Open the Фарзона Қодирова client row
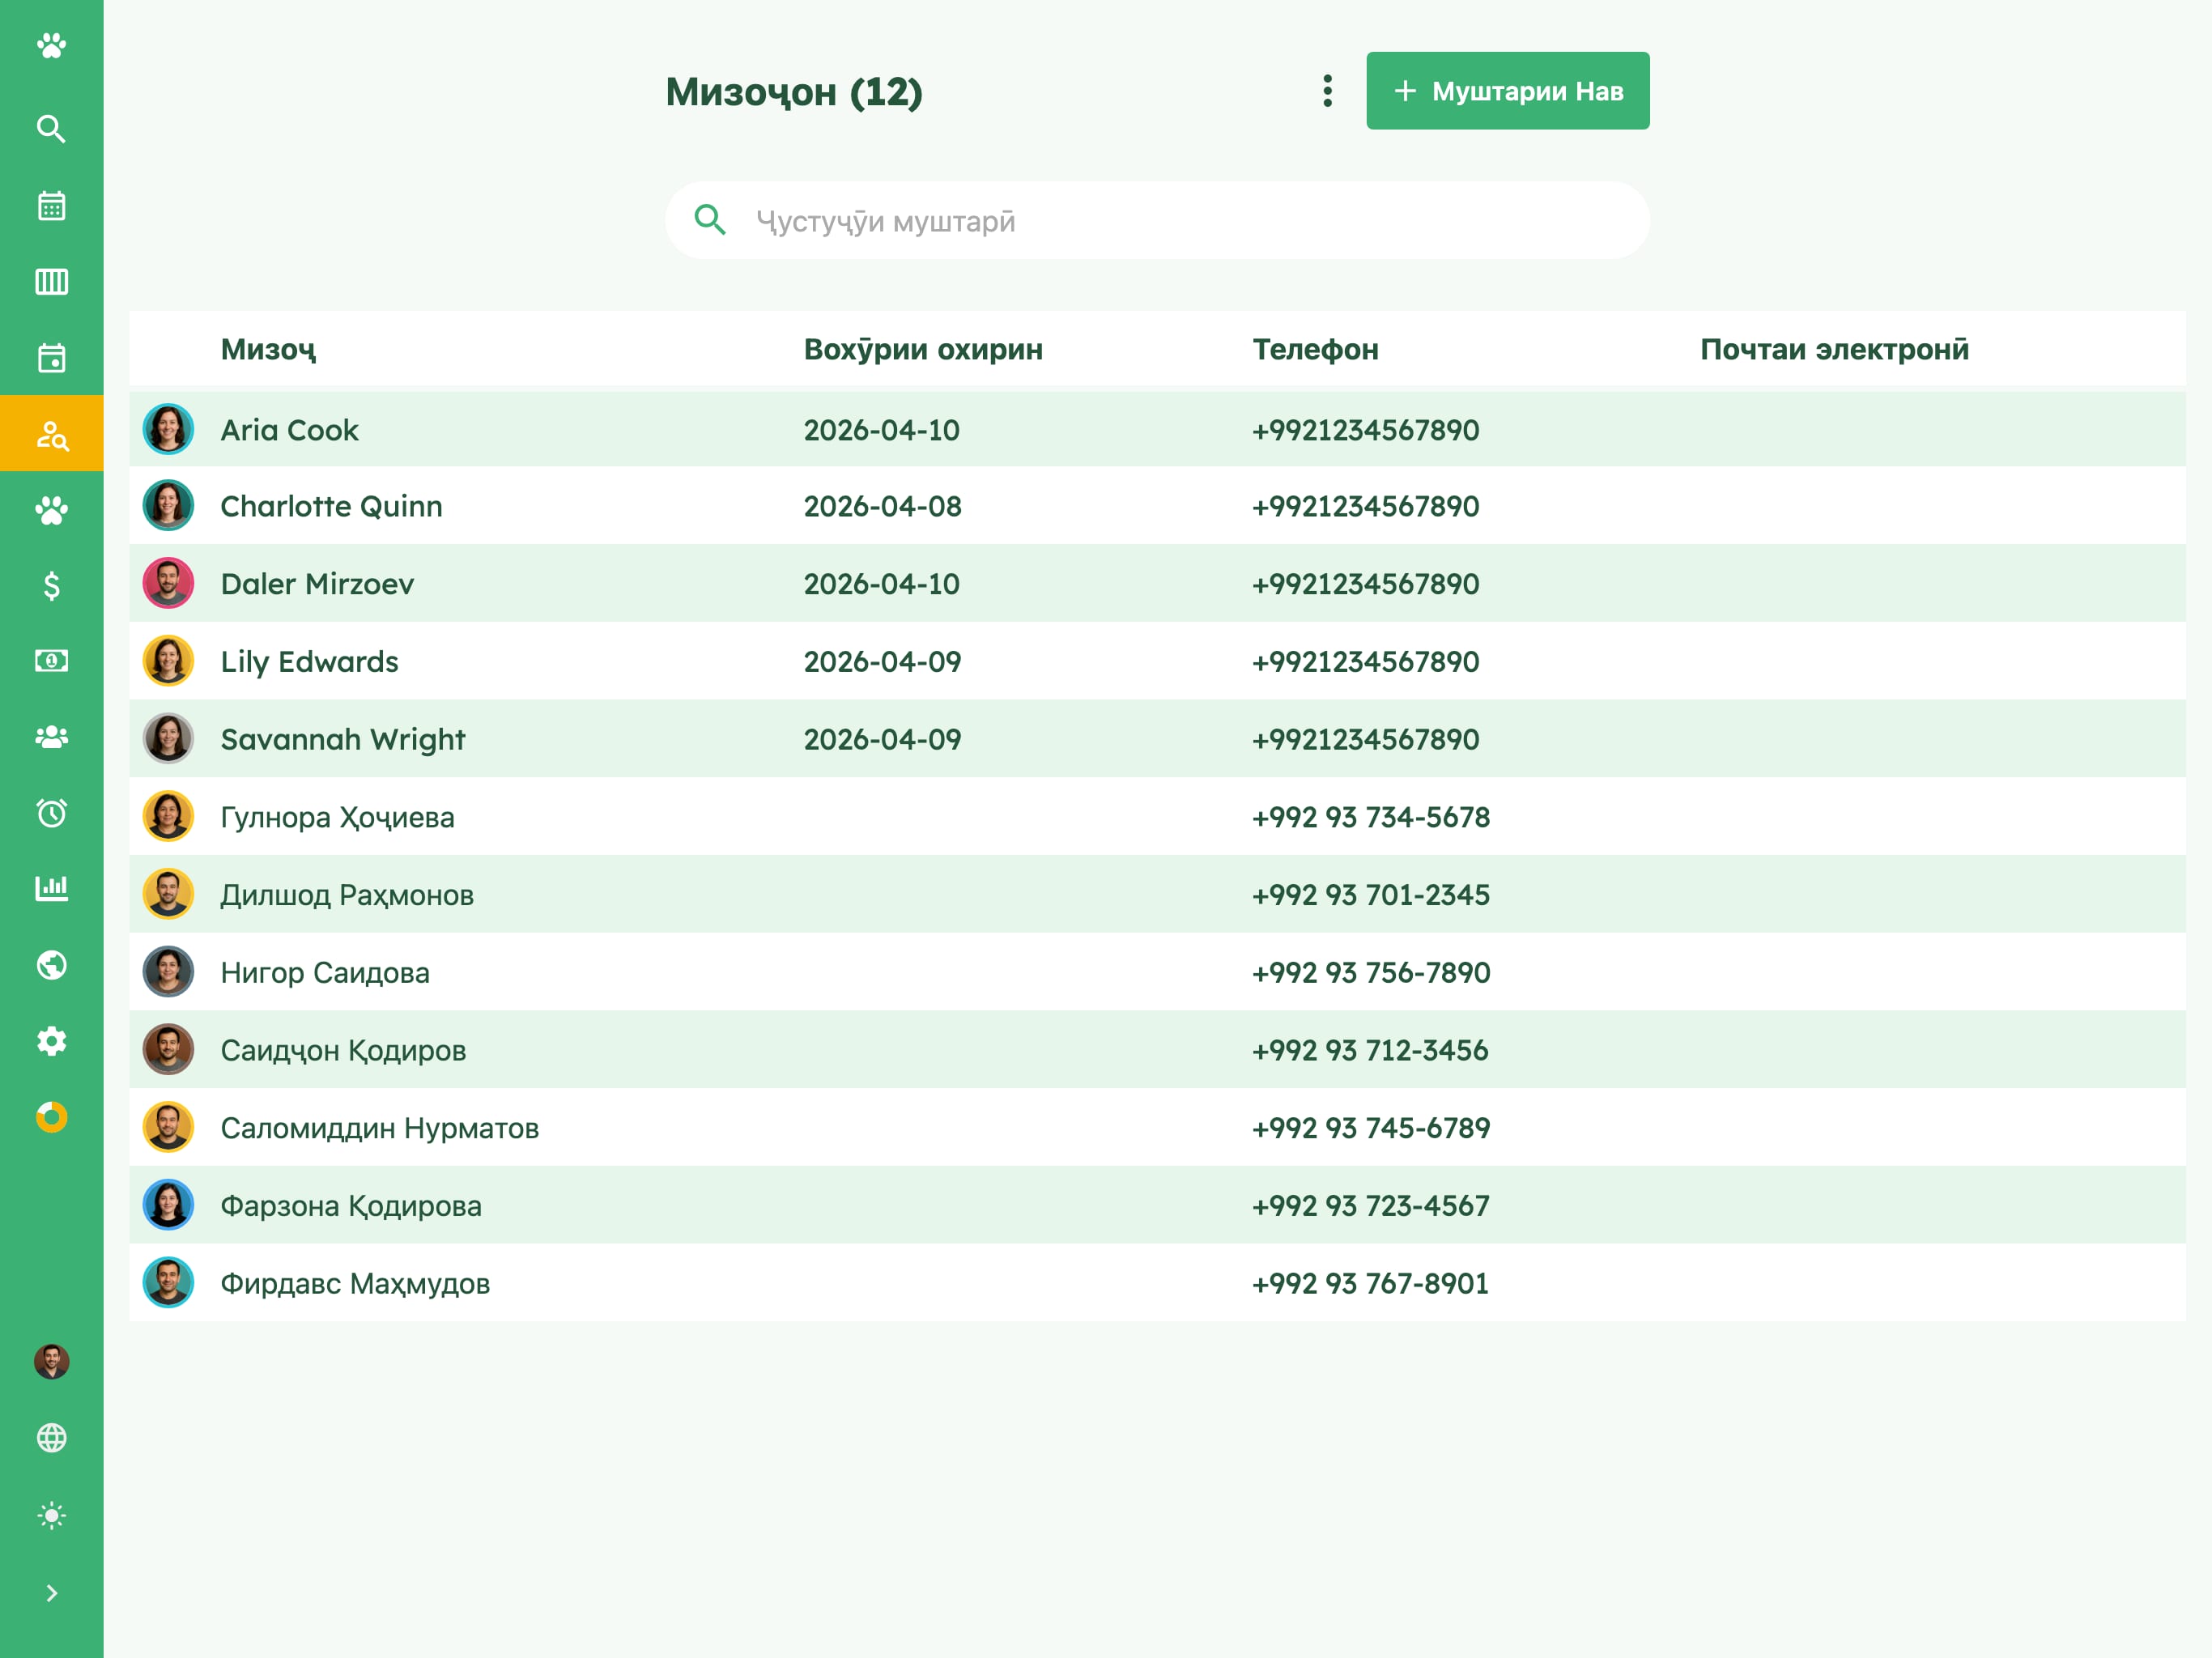This screenshot has height=1658, width=2212. [x=1157, y=1206]
